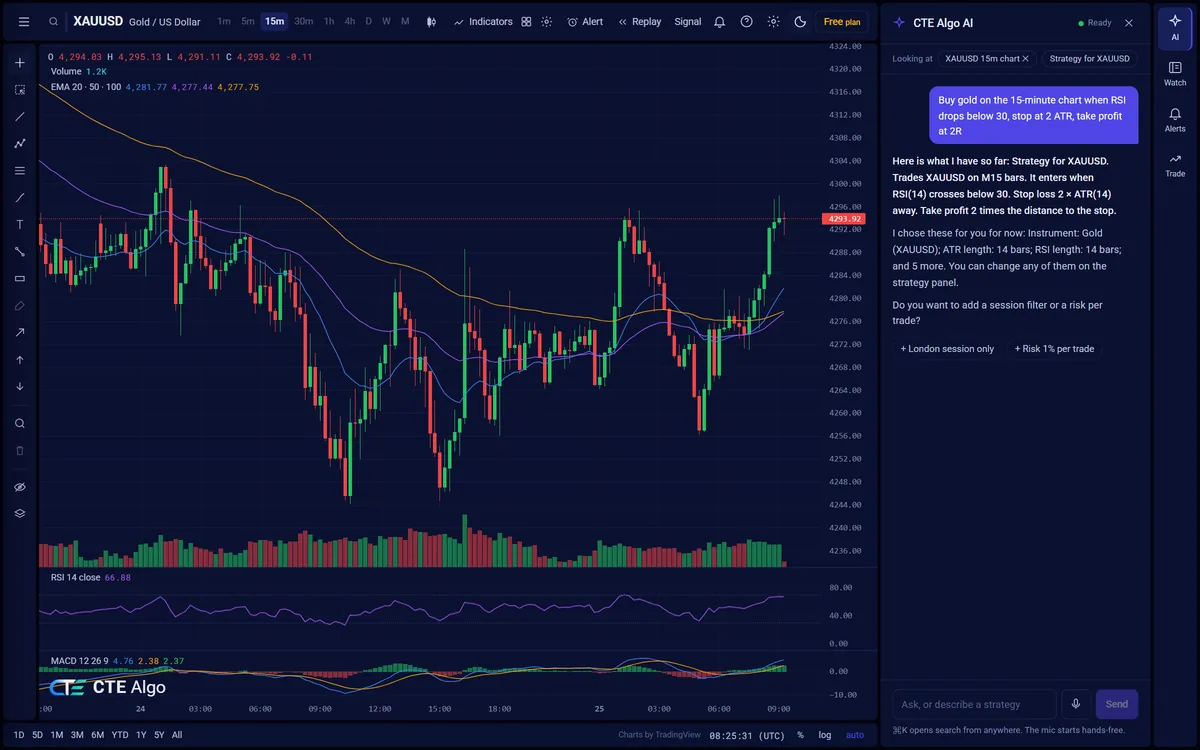This screenshot has height=750, width=1200.
Task: Select the horizontal lines tool
Action: pyautogui.click(x=20, y=171)
